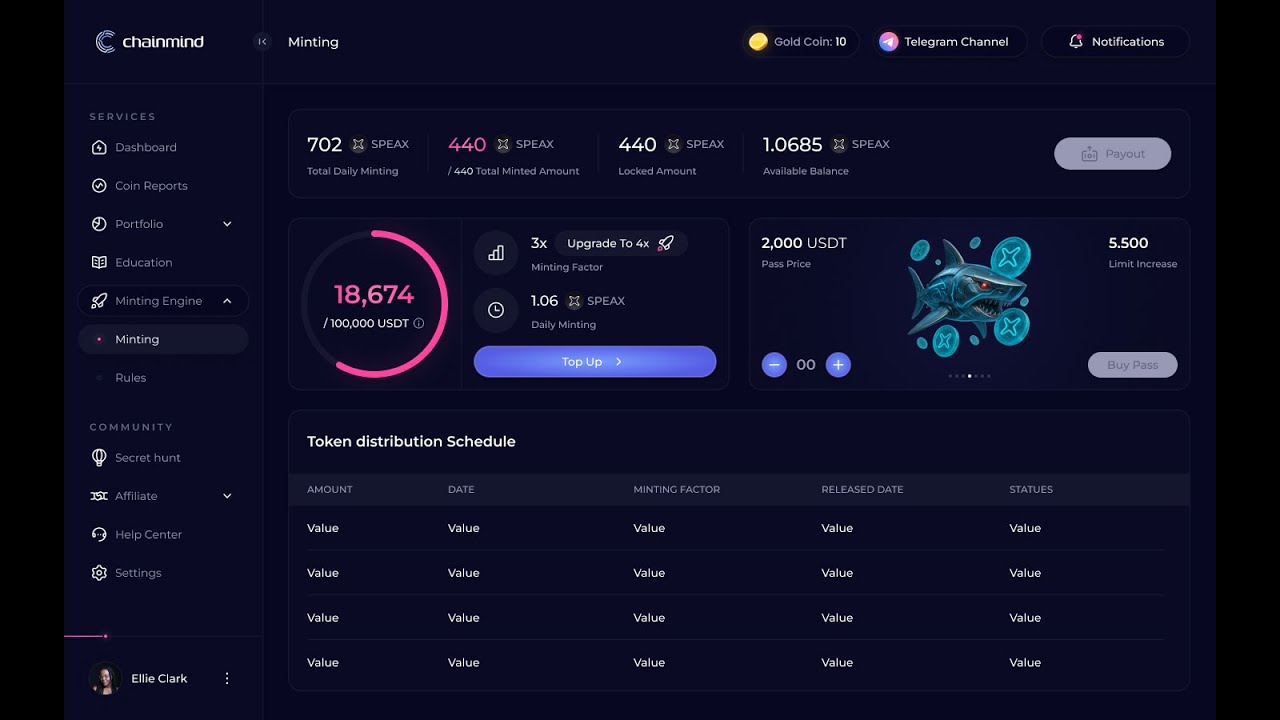Screen dimensions: 1280x720
Task: Click the STATUES column header
Action: tap(1031, 490)
